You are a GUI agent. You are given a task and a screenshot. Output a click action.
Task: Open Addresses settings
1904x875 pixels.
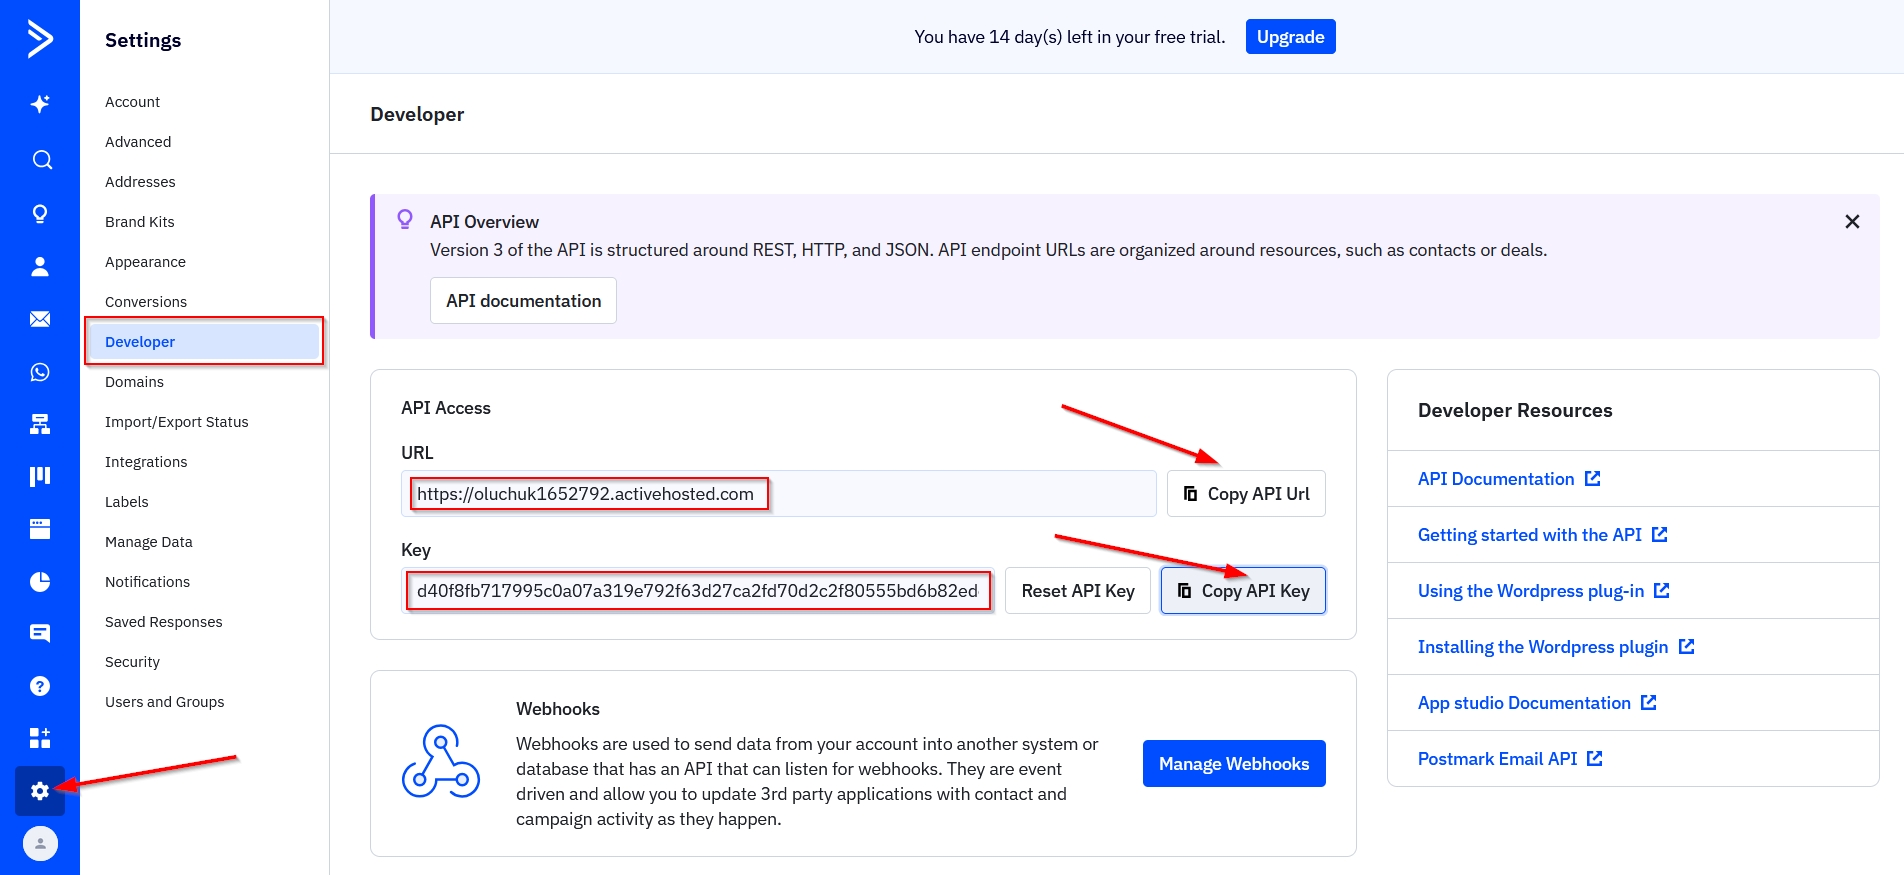click(x=140, y=182)
